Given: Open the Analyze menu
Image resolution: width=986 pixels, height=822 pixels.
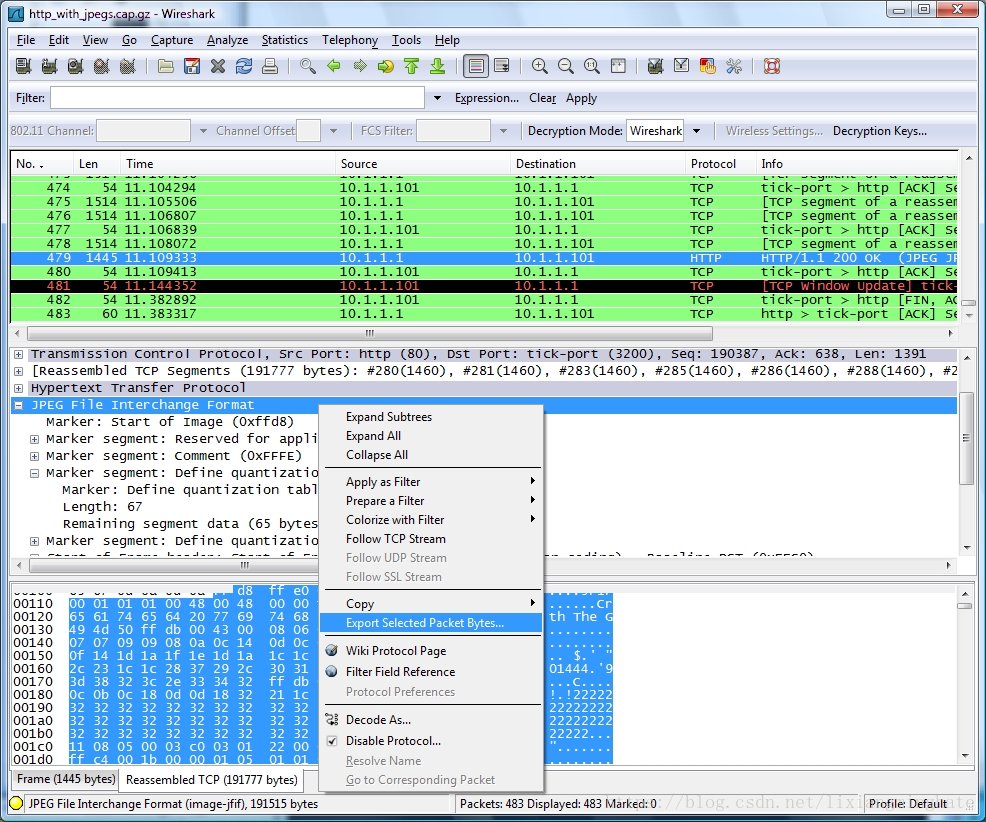Looking at the screenshot, I should pyautogui.click(x=227, y=40).
